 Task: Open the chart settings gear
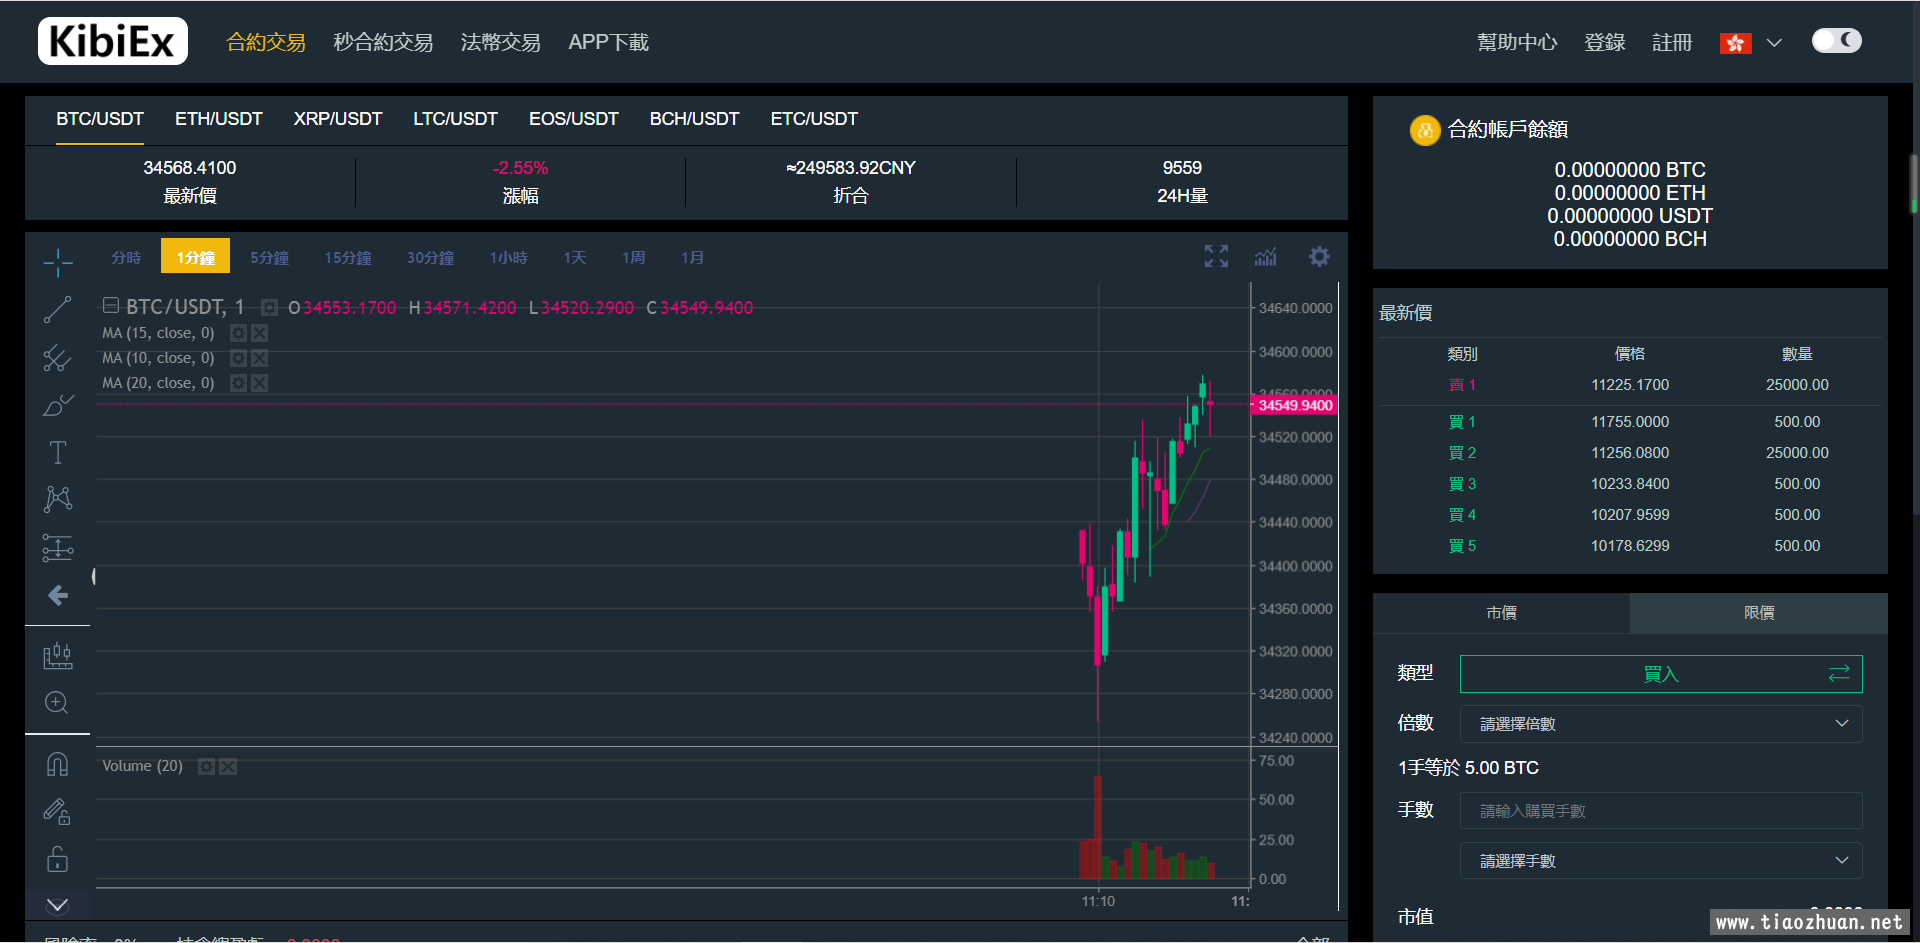click(x=1320, y=257)
